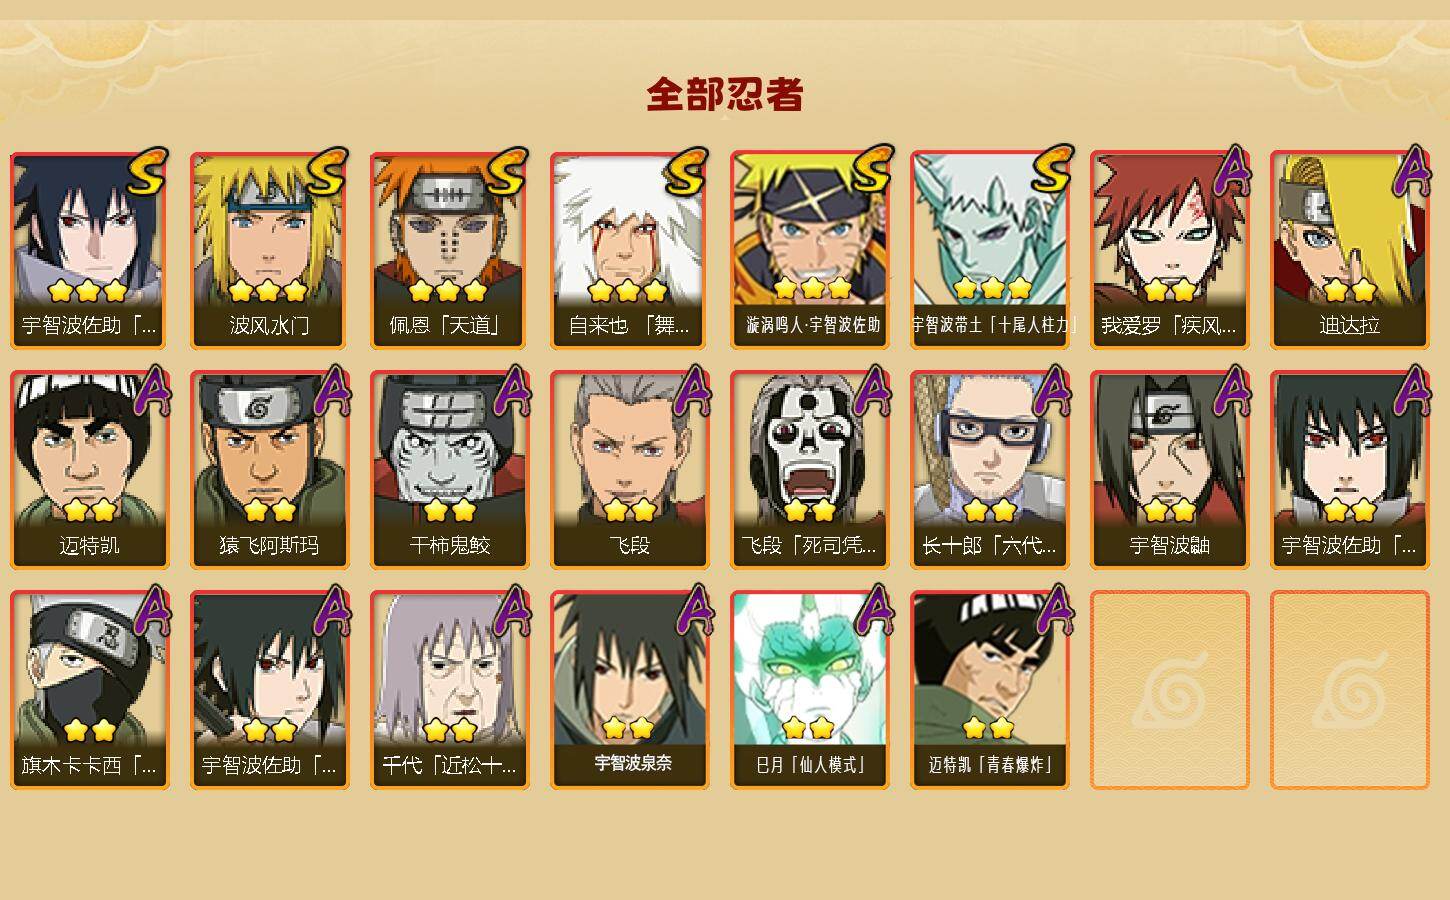This screenshot has height=900, width=1450.
Task: Click the 迪达拉 ninja portrait
Action: [1349, 250]
